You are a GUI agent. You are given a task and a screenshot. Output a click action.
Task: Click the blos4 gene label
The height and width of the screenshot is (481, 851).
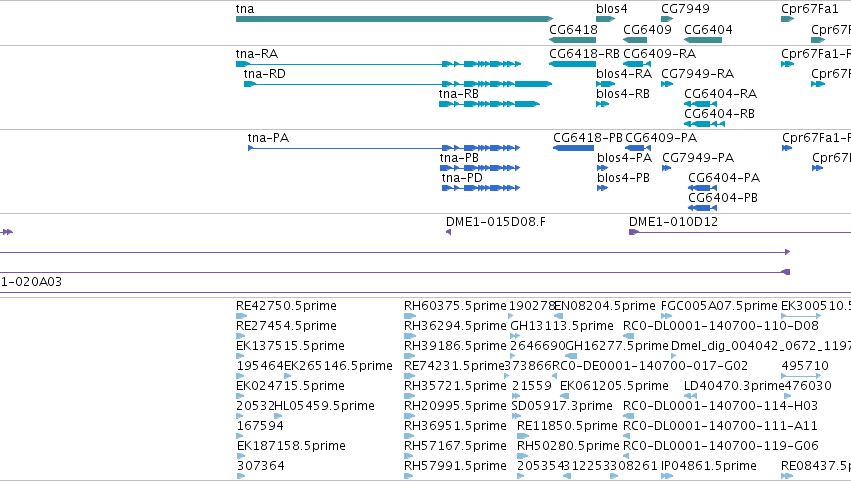click(x=612, y=9)
